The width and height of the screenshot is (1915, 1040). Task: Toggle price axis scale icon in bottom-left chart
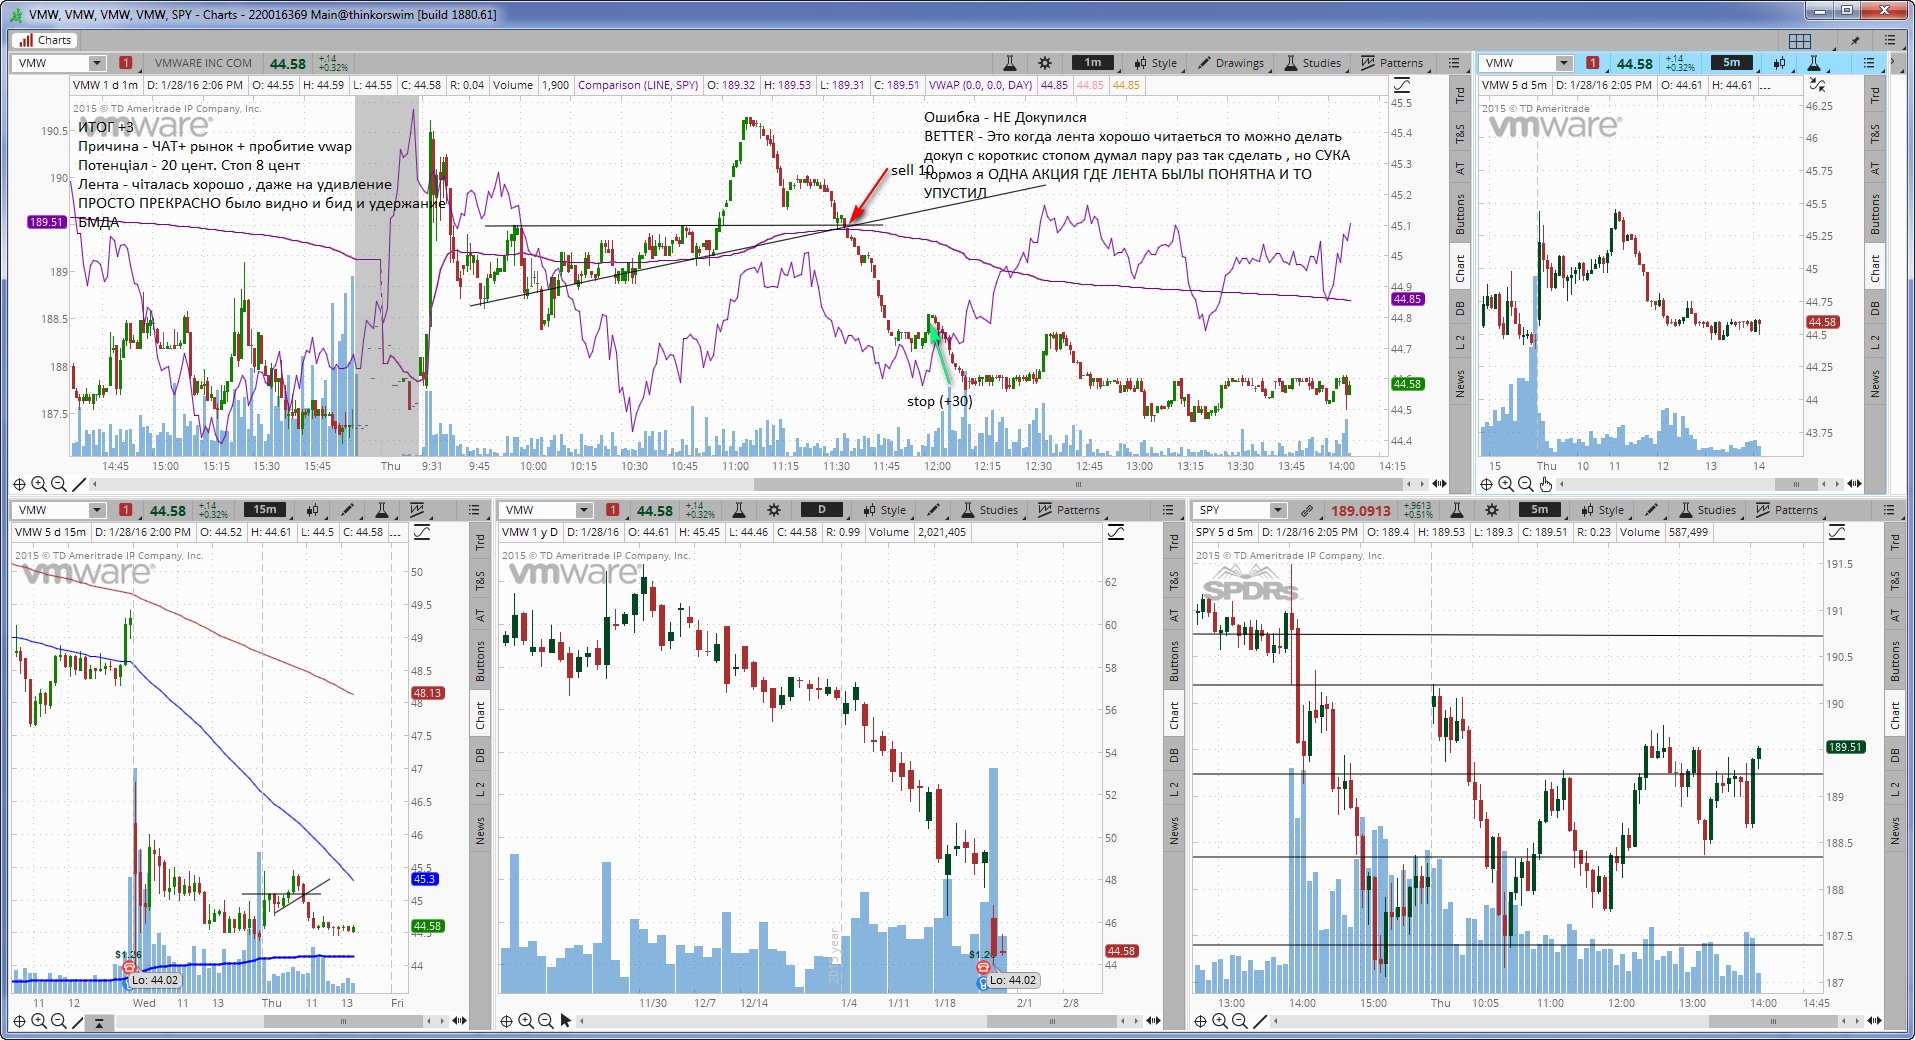point(422,532)
